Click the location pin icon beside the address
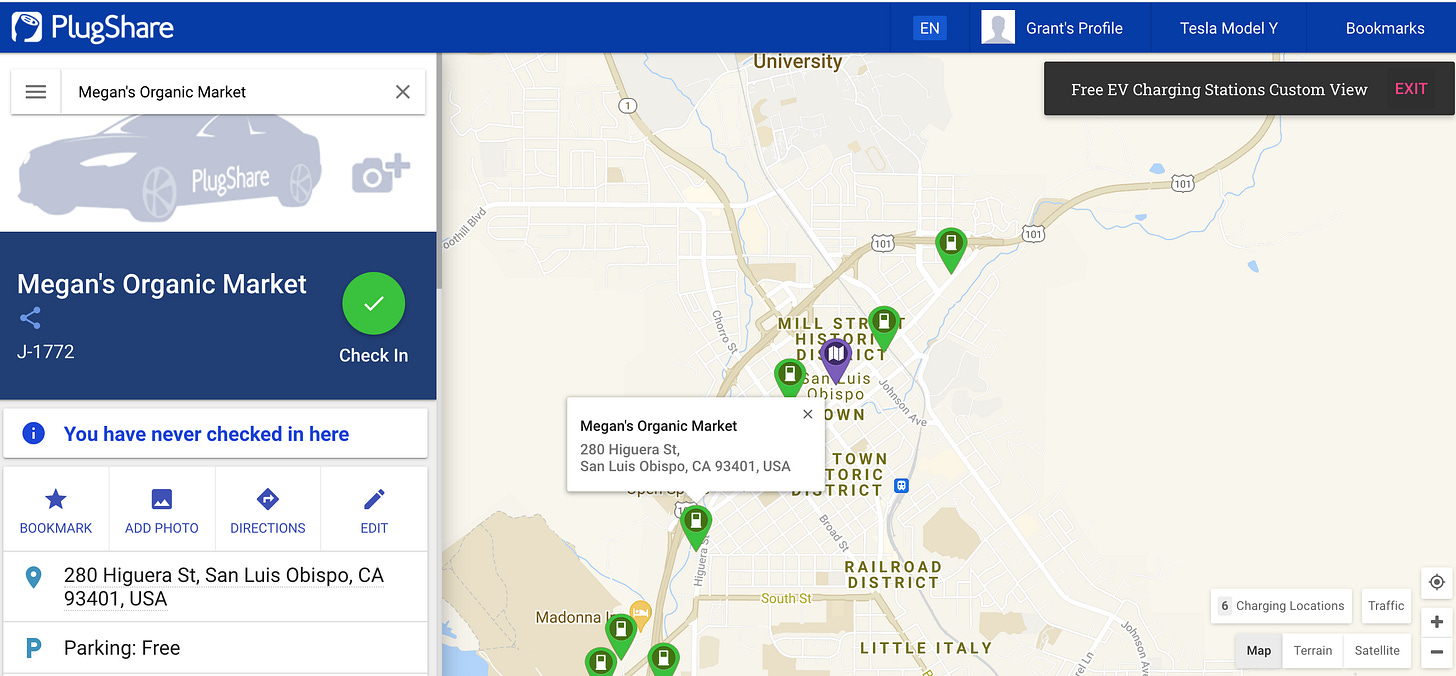Image resolution: width=1456 pixels, height=676 pixels. tap(33, 578)
